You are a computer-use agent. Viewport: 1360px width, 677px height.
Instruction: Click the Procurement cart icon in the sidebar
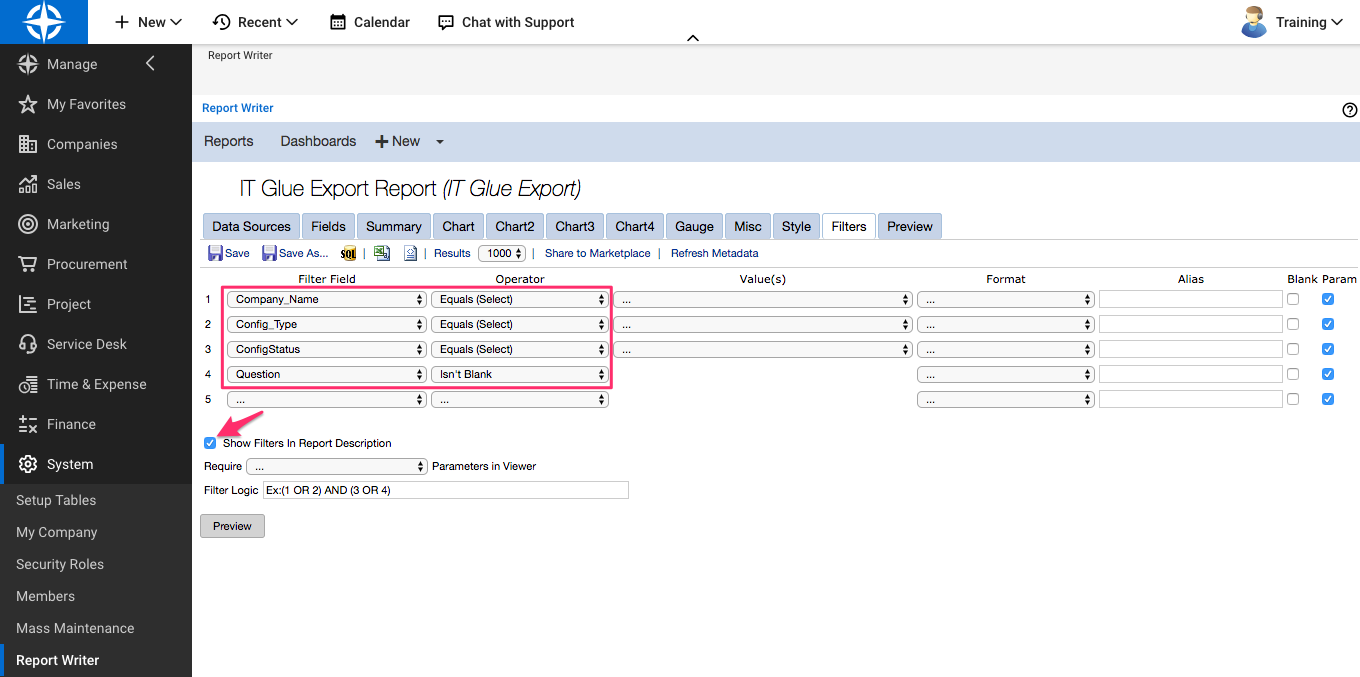[x=29, y=264]
